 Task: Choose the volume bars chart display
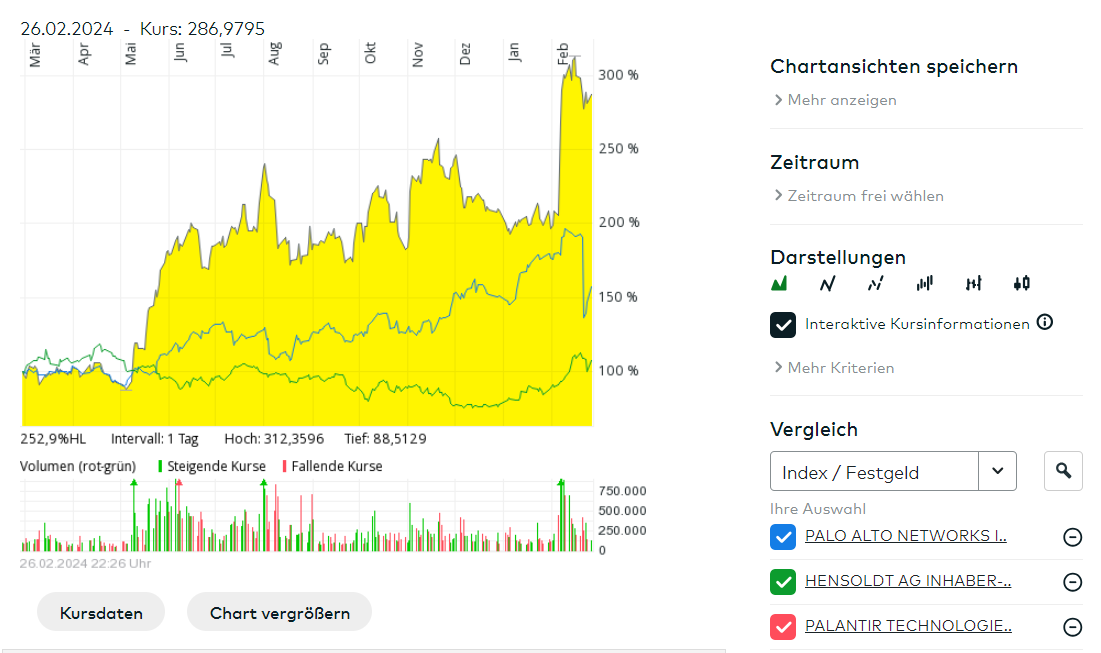click(924, 283)
